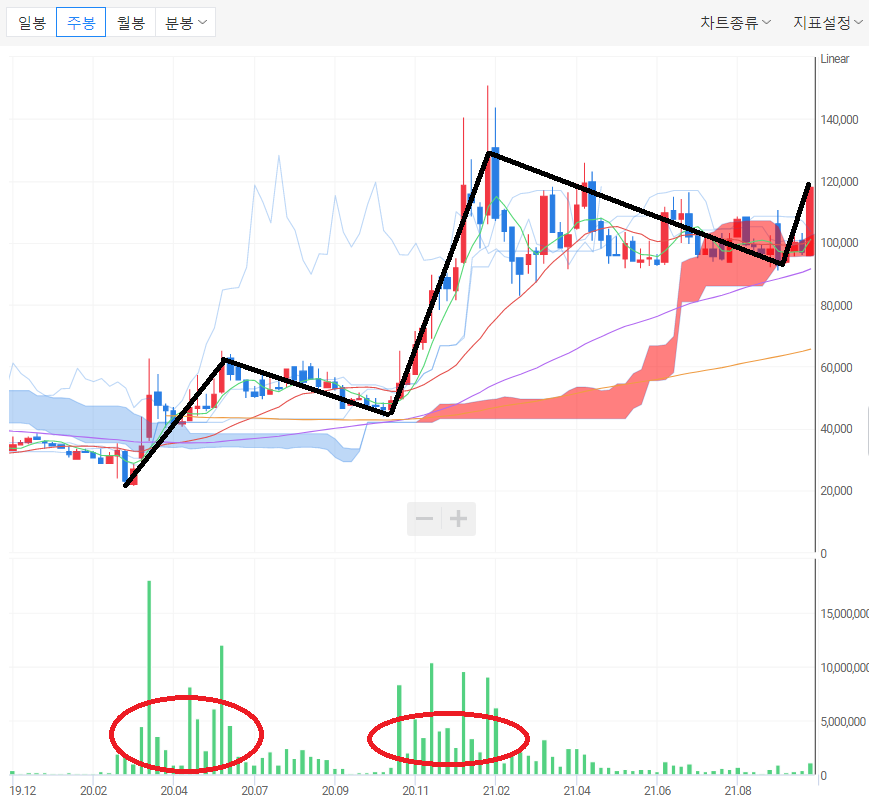
Task: Click the 10,000,000 volume axis label
Action: pos(844,668)
